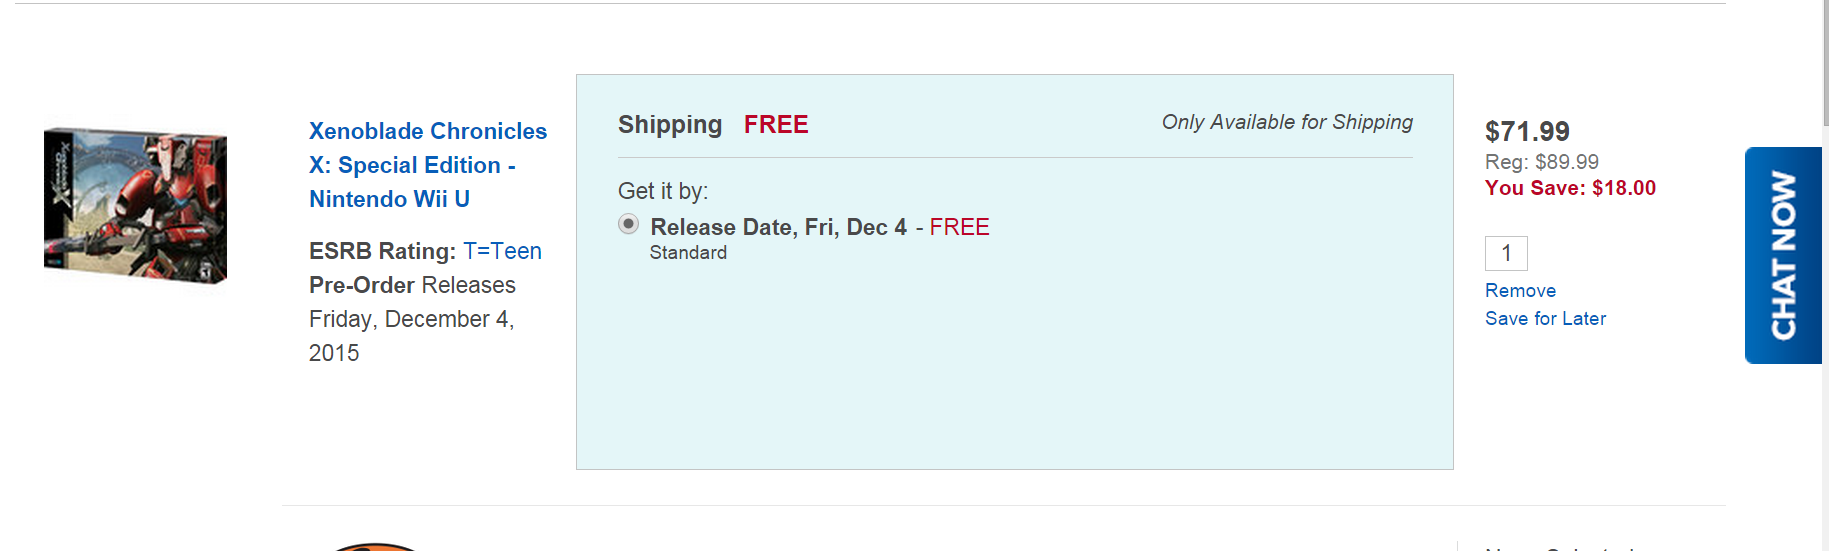1829x551 pixels.
Task: Click the $71.99 sale price
Action: tap(1527, 131)
